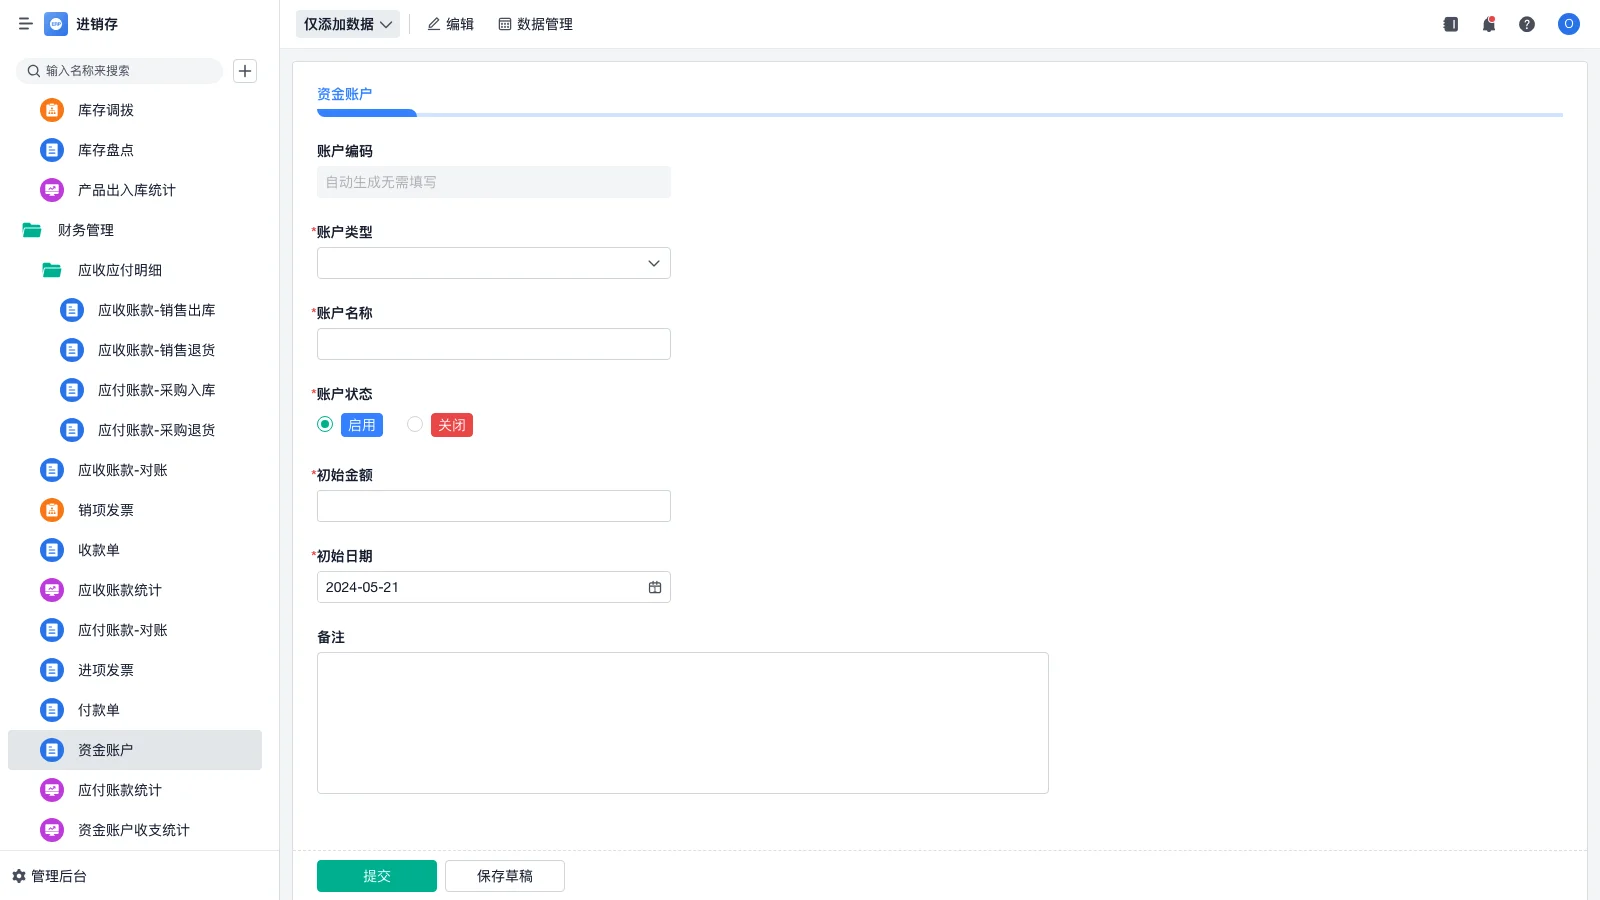Image resolution: width=1600 pixels, height=900 pixels.
Task: Click into the 备注 text area
Action: (683, 723)
